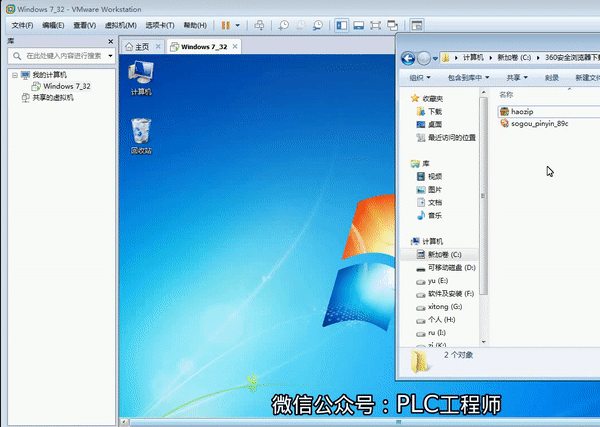Screen dimensions: 600x427
Task: Open the 图片 library
Action: 435,189
